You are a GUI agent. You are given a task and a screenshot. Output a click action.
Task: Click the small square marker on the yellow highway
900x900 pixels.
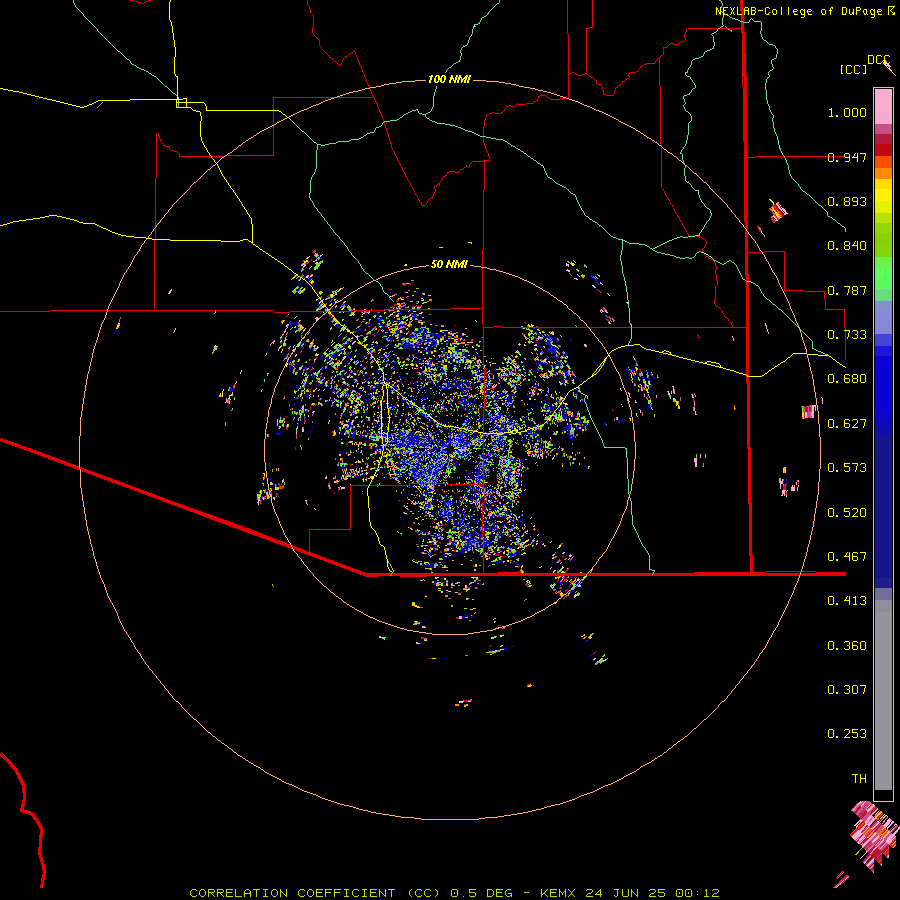point(181,103)
